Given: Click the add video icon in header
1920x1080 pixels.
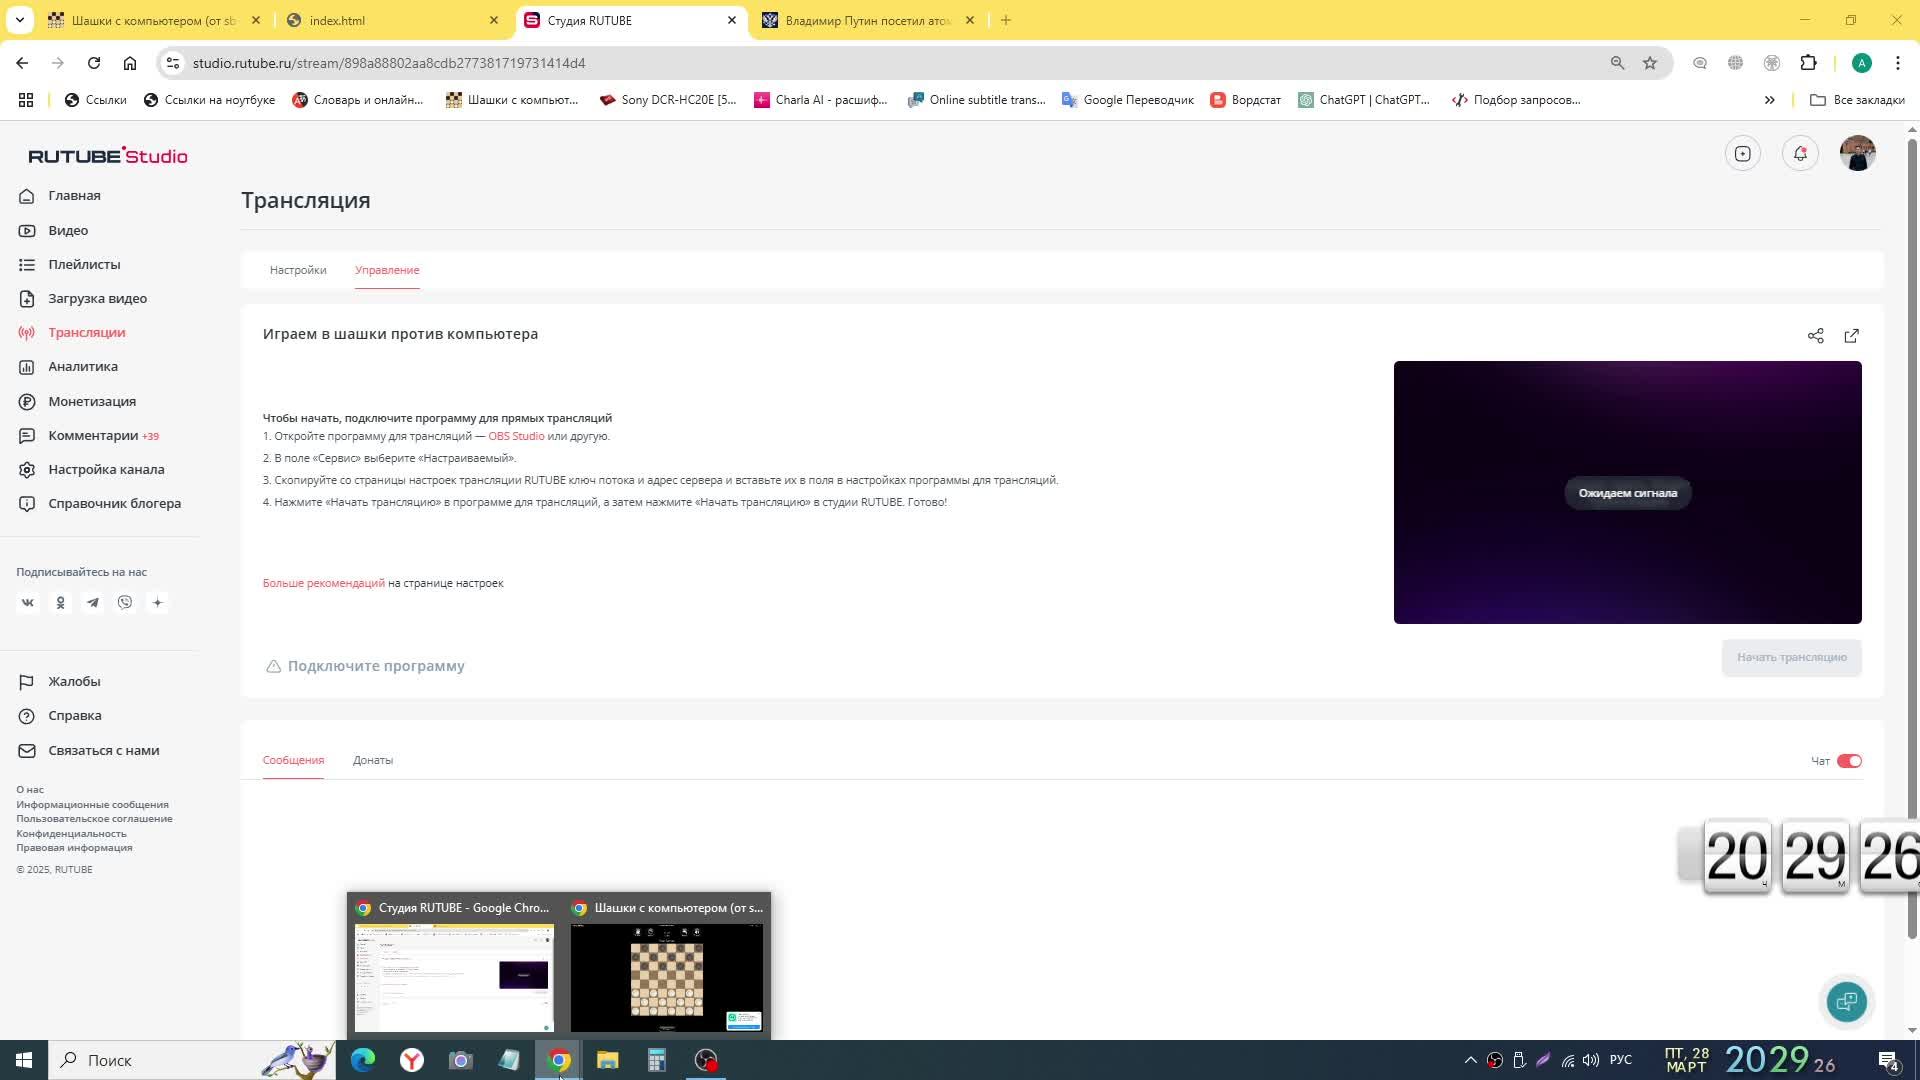Looking at the screenshot, I should click(1742, 153).
